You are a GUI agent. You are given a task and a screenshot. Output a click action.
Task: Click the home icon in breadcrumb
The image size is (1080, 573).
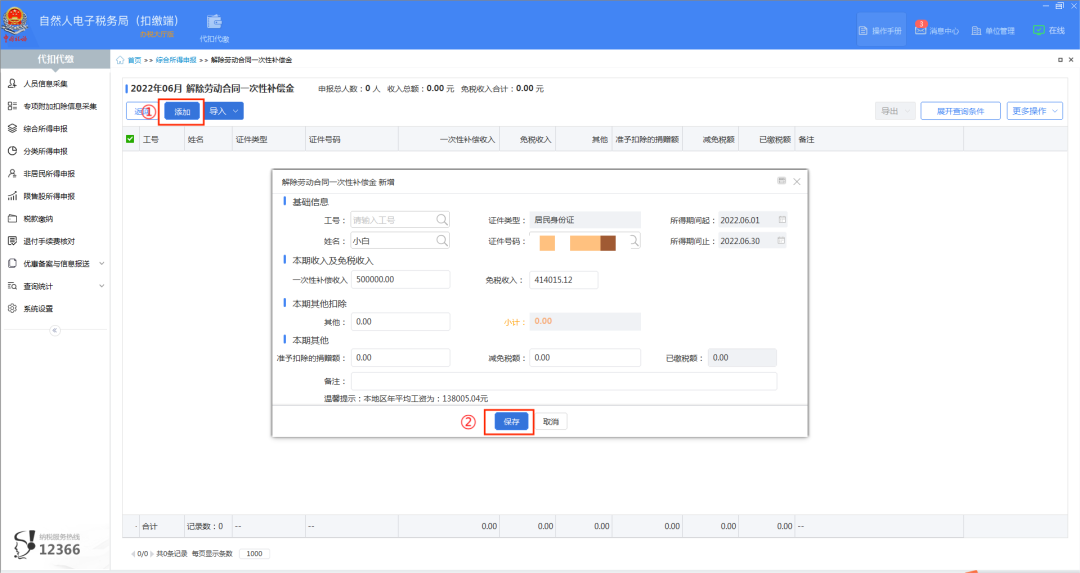tap(121, 61)
